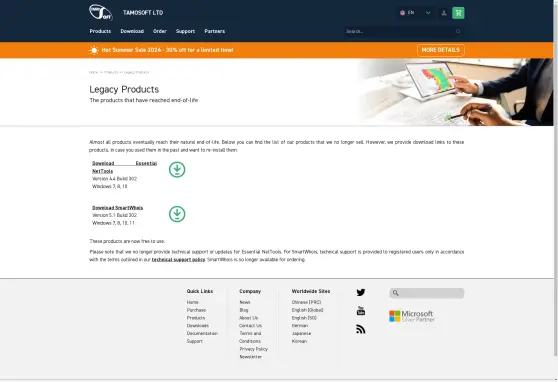Click the footer search magnifier icon
This screenshot has width=558, height=382.
(x=395, y=293)
